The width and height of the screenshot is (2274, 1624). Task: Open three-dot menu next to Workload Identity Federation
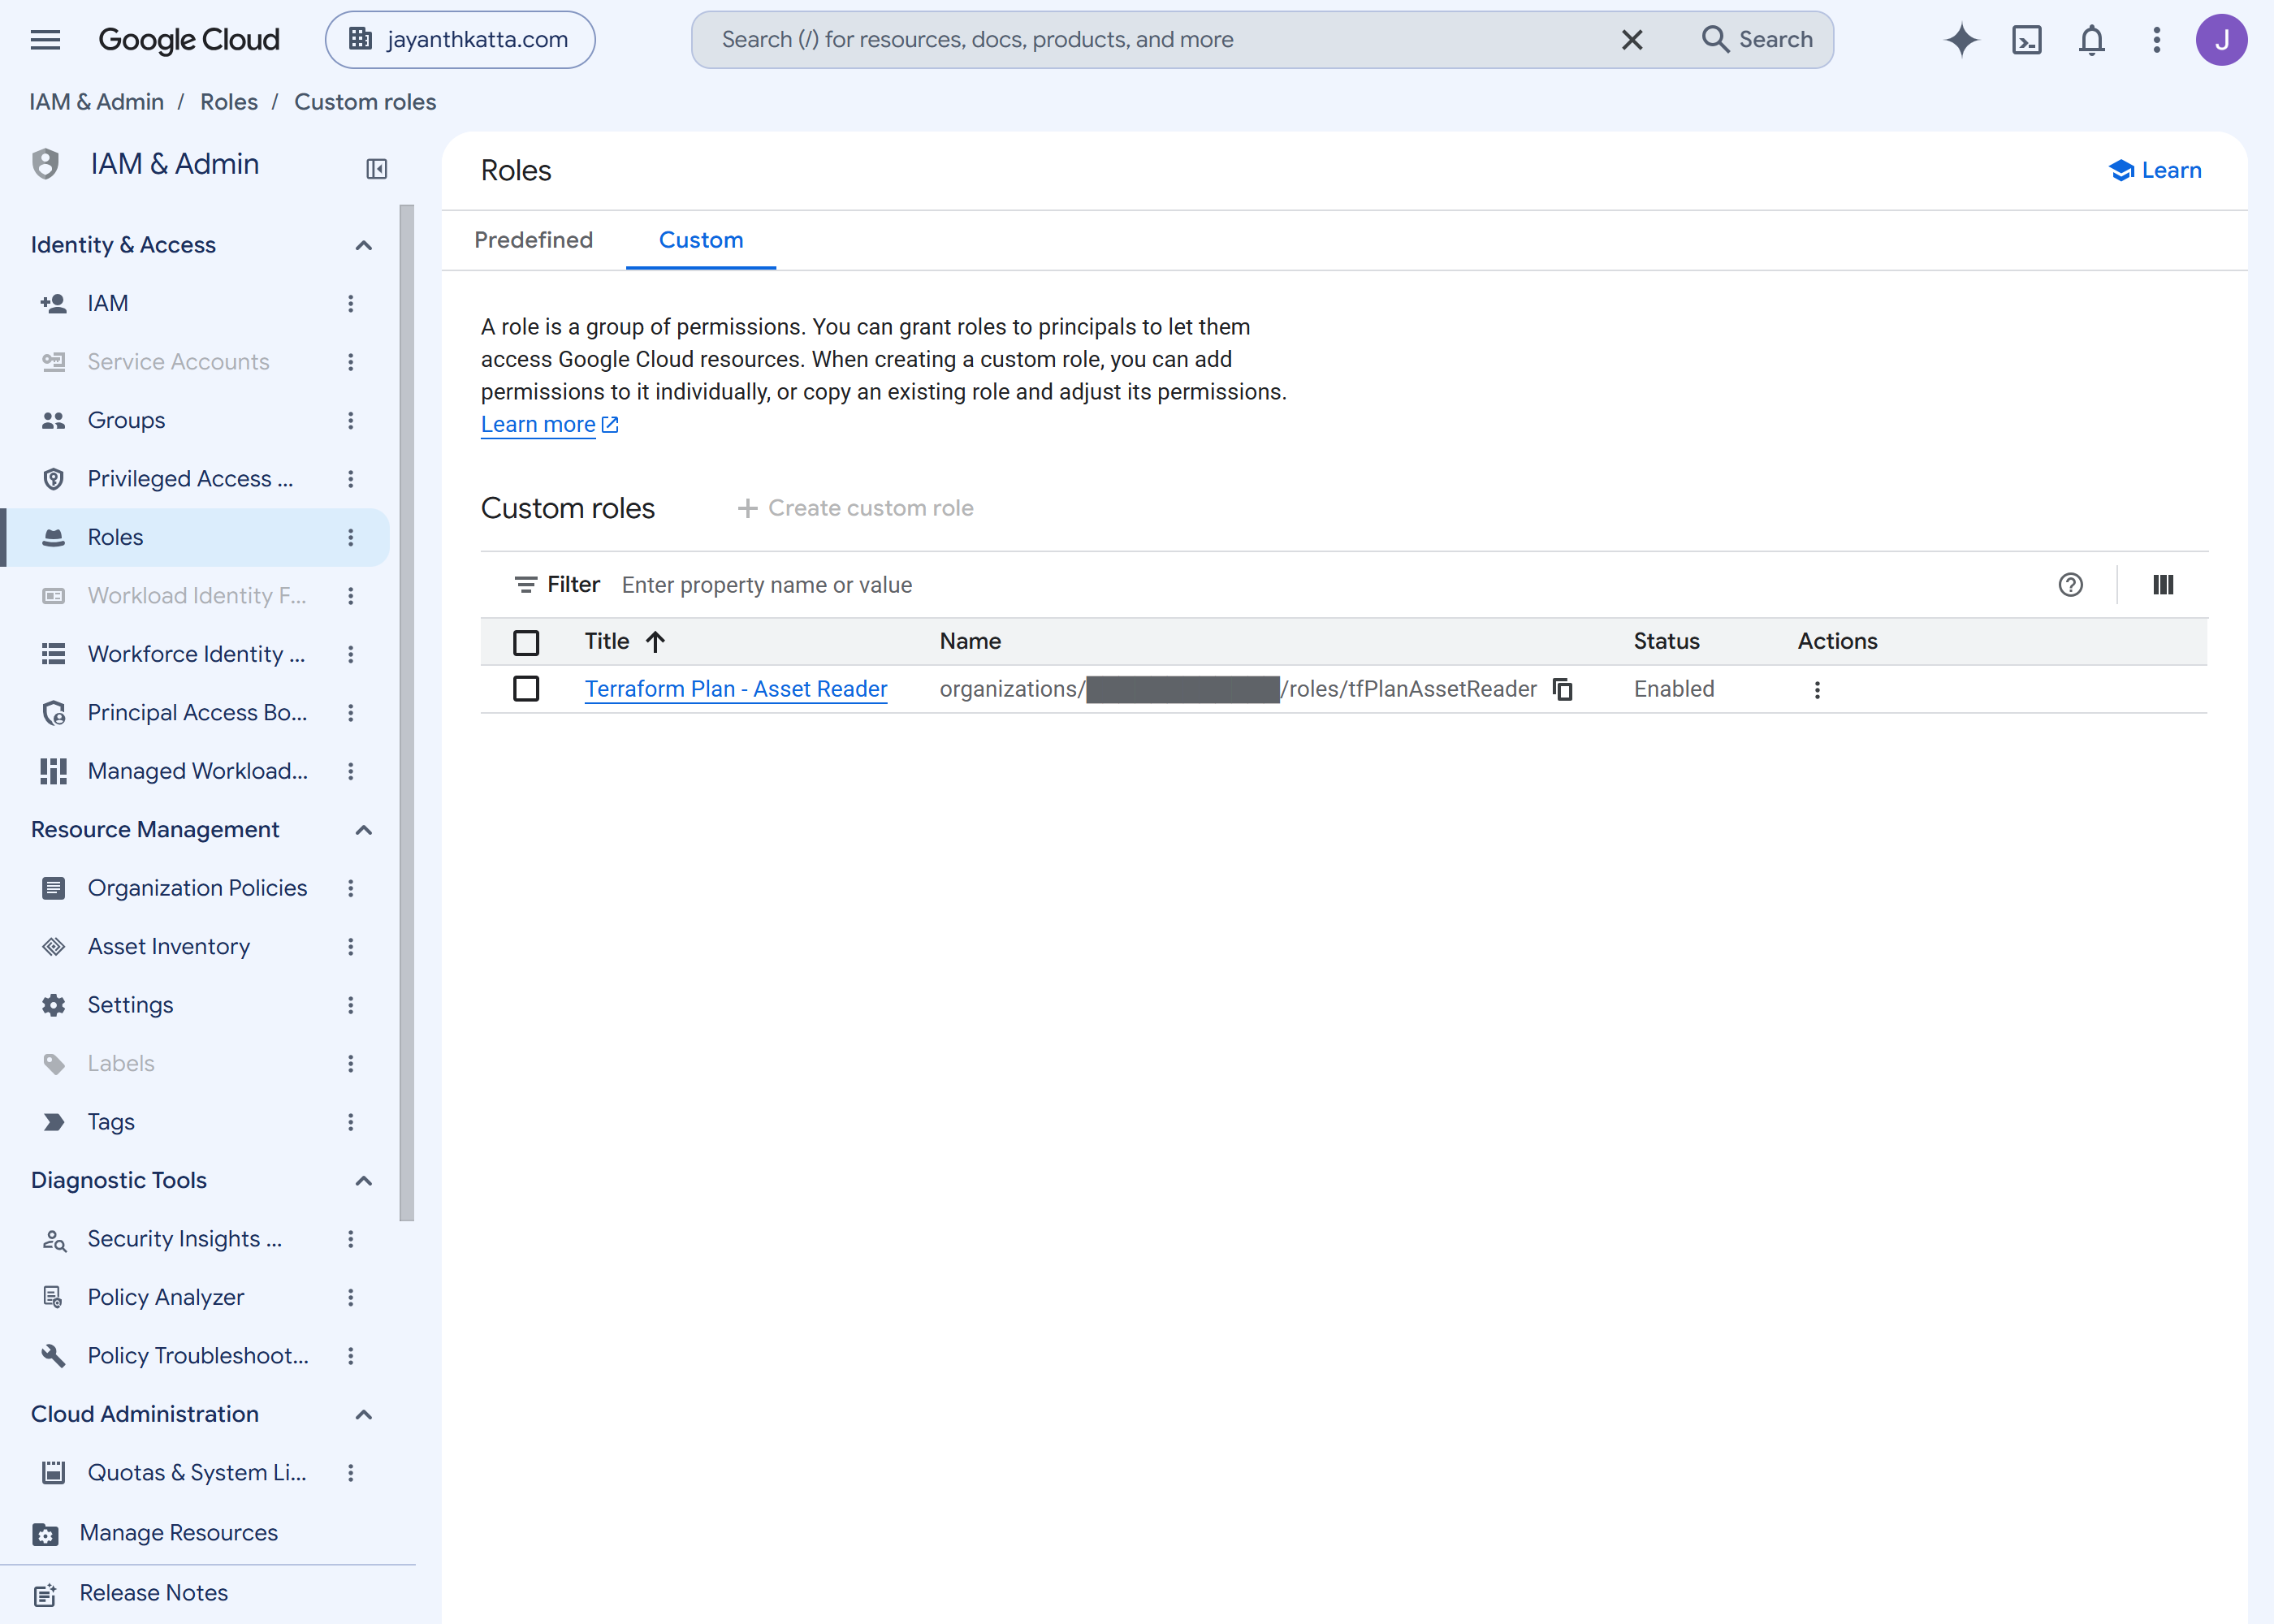(x=350, y=596)
